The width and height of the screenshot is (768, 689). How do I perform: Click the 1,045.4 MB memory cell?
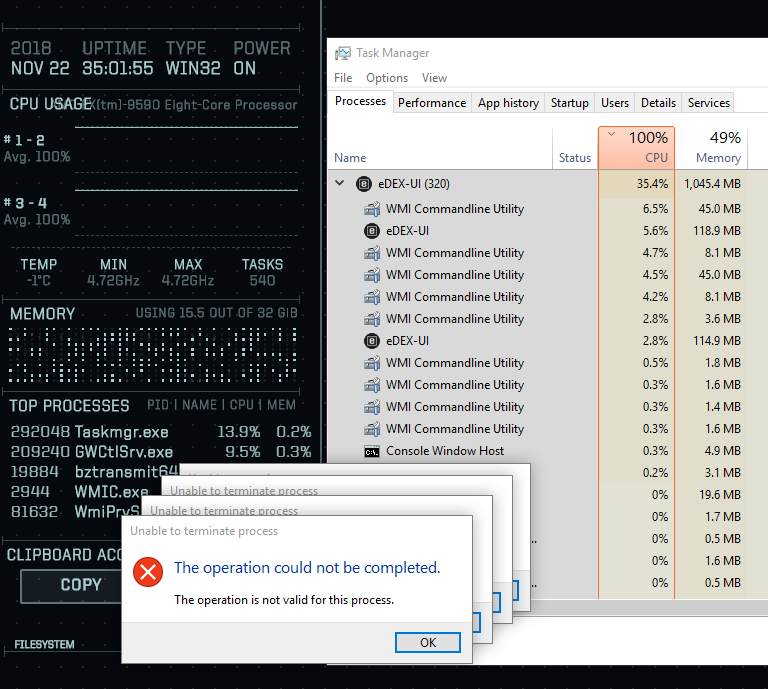pyautogui.click(x=712, y=184)
